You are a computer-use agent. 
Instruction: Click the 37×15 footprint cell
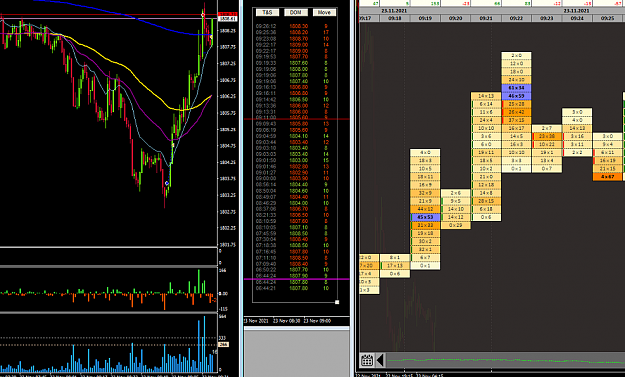(x=517, y=120)
